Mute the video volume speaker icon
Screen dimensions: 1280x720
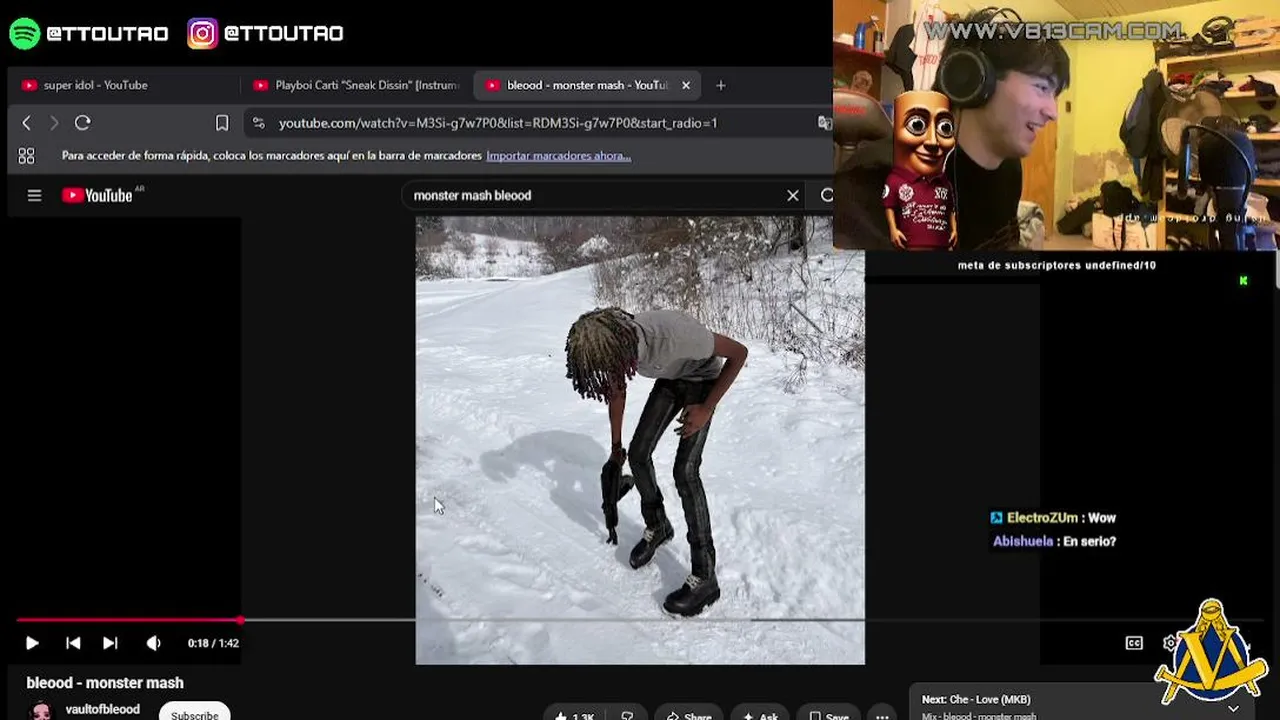[x=153, y=643]
